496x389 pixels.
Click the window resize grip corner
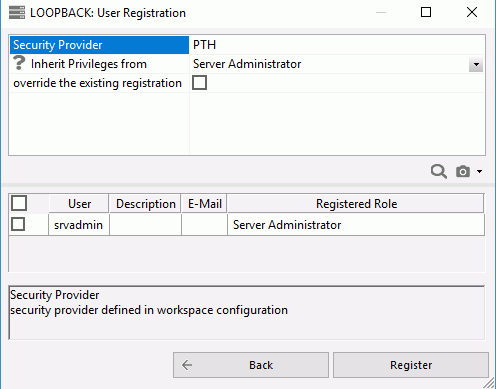pyautogui.click(x=489, y=383)
